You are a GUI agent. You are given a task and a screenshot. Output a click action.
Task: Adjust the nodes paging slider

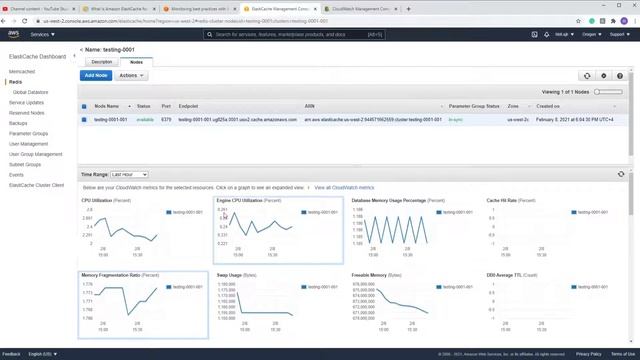pyautogui.click(x=608, y=92)
